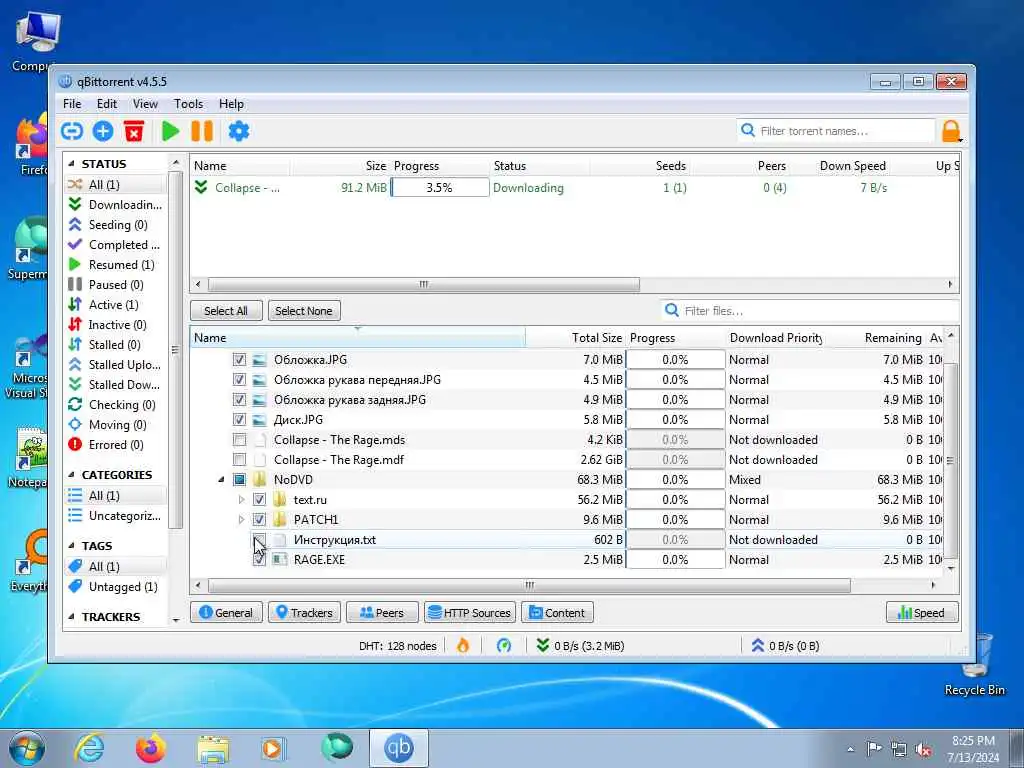Open the View menu

coord(145,104)
